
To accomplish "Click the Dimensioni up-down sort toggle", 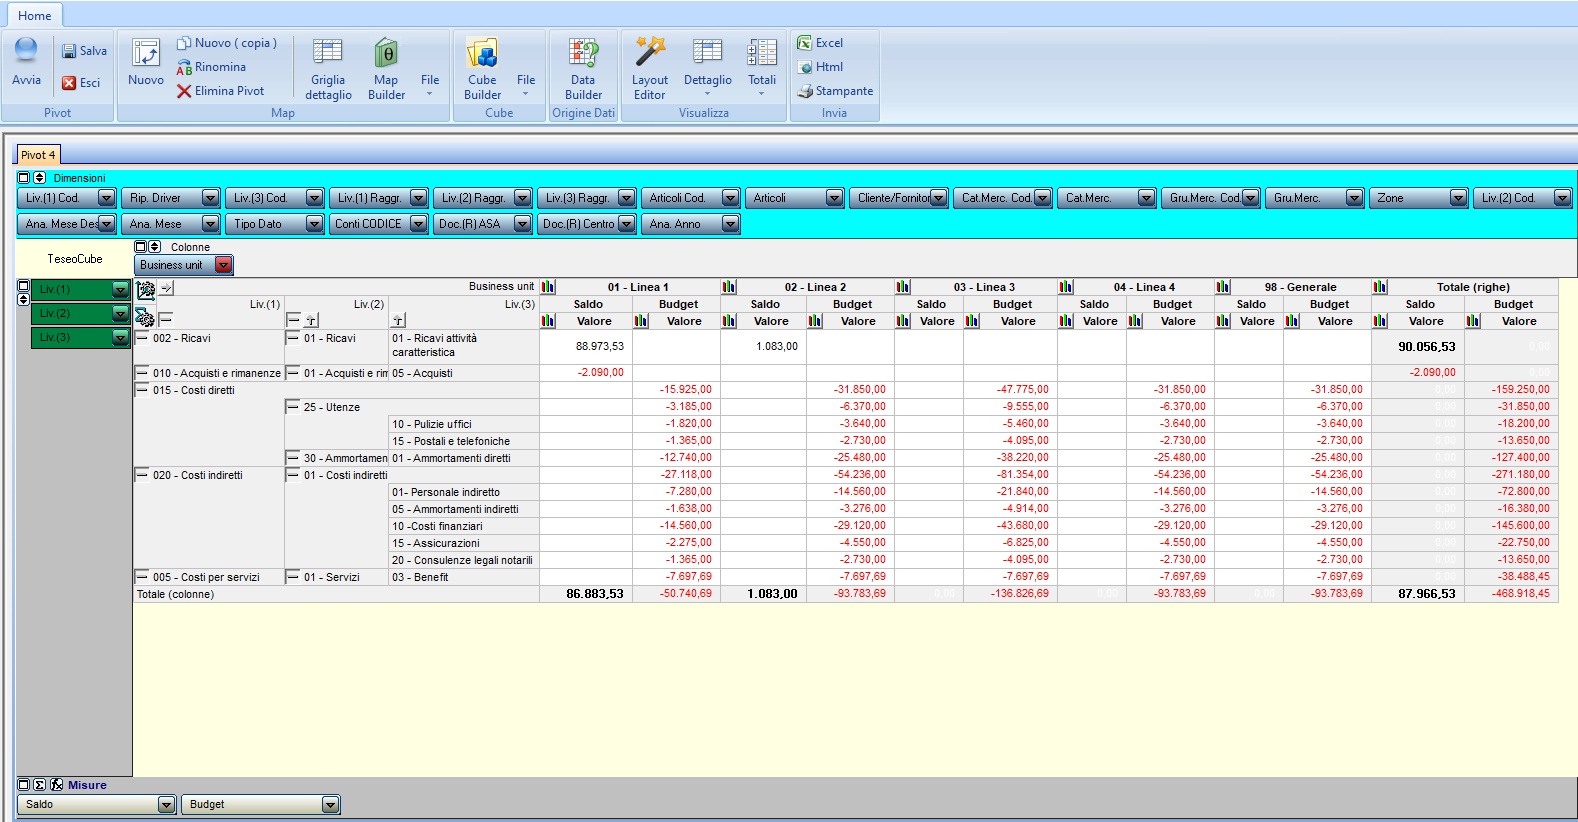I will click(40, 178).
